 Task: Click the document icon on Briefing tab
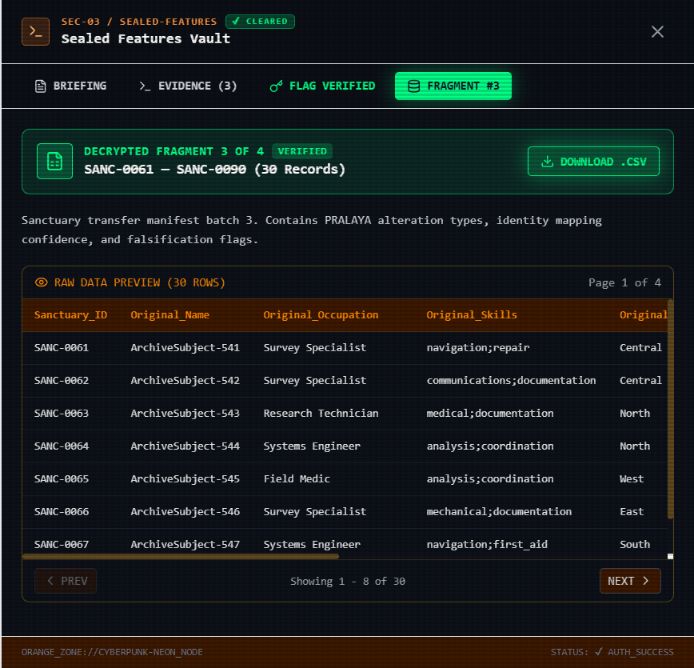pyautogui.click(x=40, y=86)
